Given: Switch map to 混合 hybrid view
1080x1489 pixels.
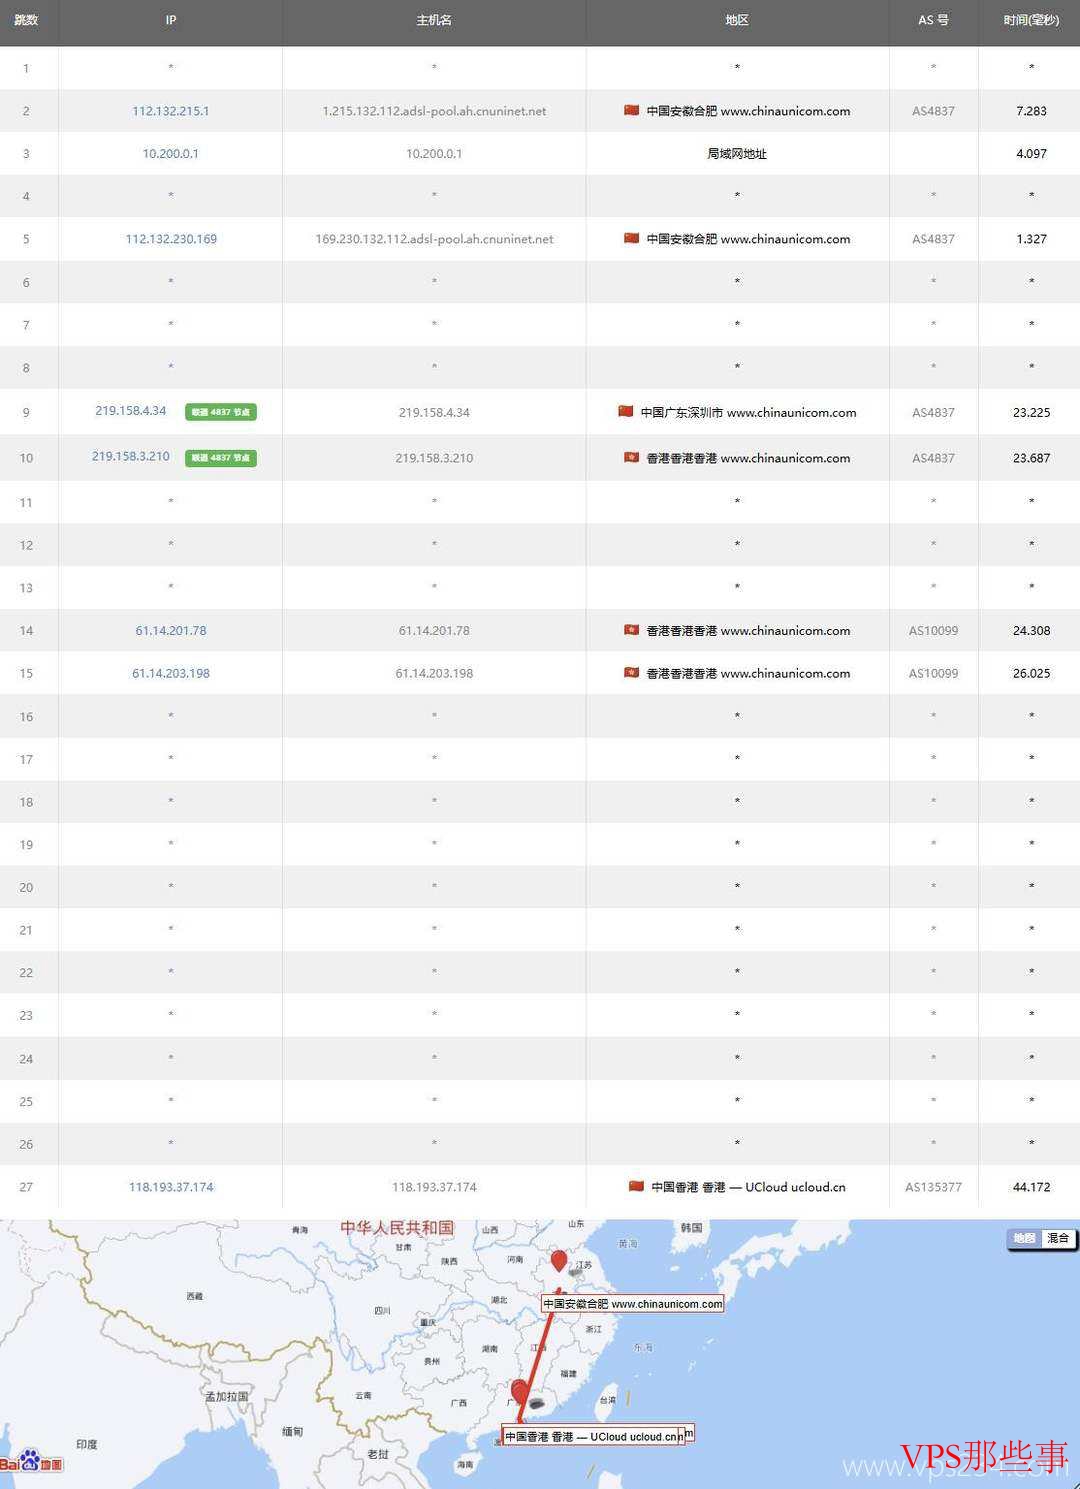Looking at the screenshot, I should 1057,1239.
